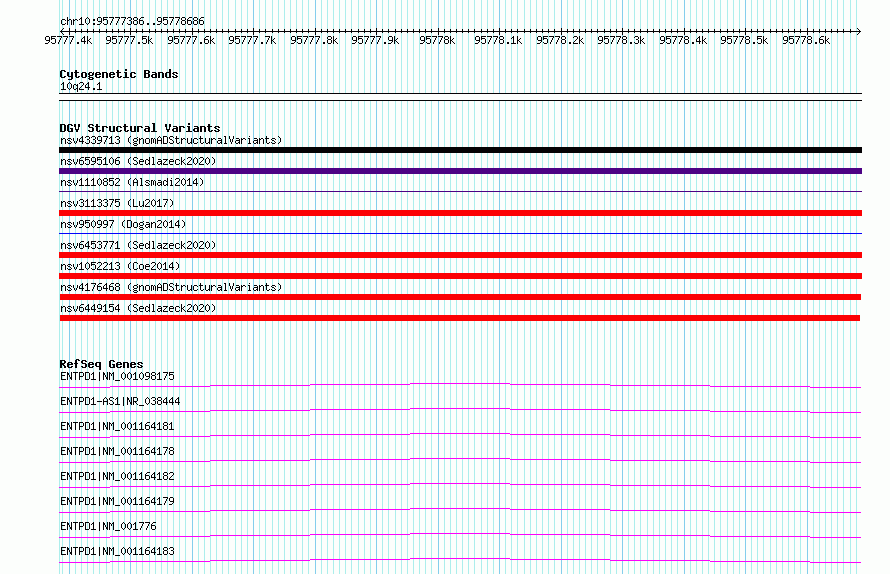
Task: Open variant nsv4176468 (gnomADStructuralVariants) label
Action: pos(171,287)
